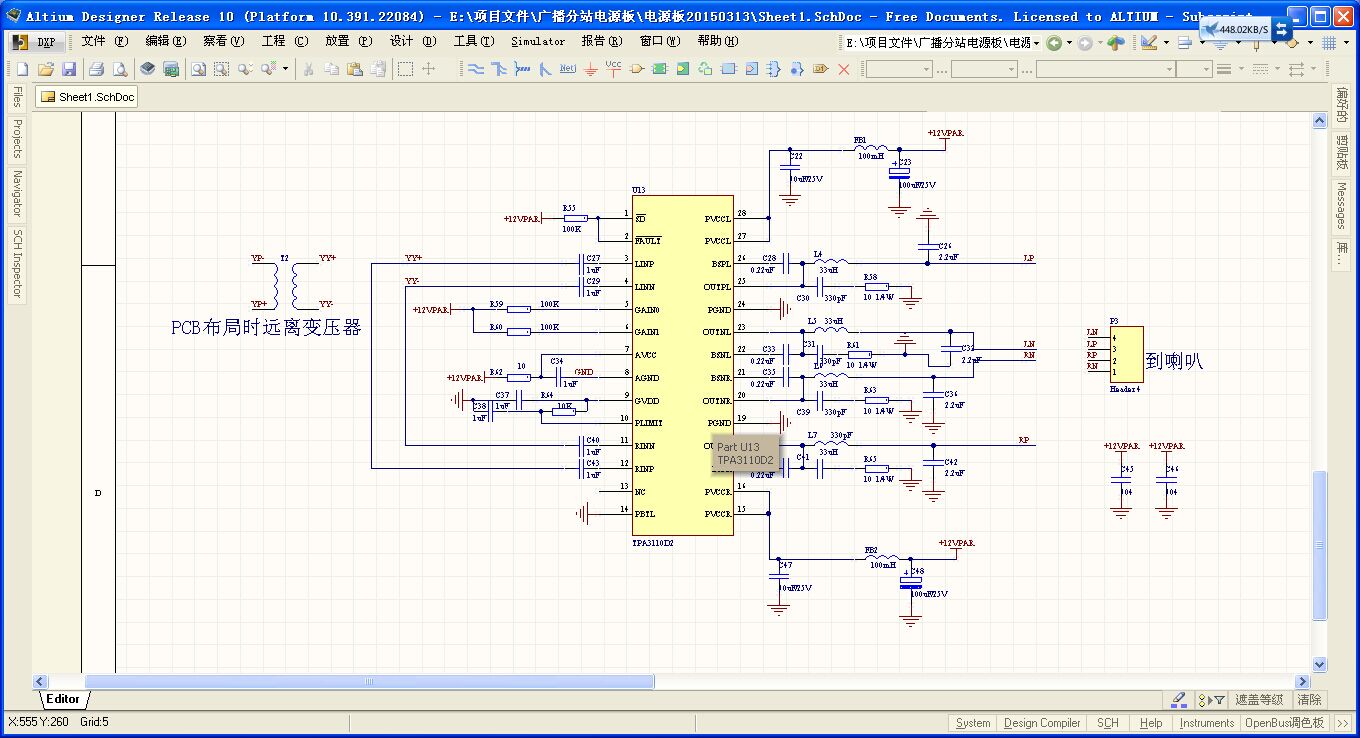1360x738 pixels.
Task: Activate the move selection crosshair tool
Action: click(x=429, y=69)
